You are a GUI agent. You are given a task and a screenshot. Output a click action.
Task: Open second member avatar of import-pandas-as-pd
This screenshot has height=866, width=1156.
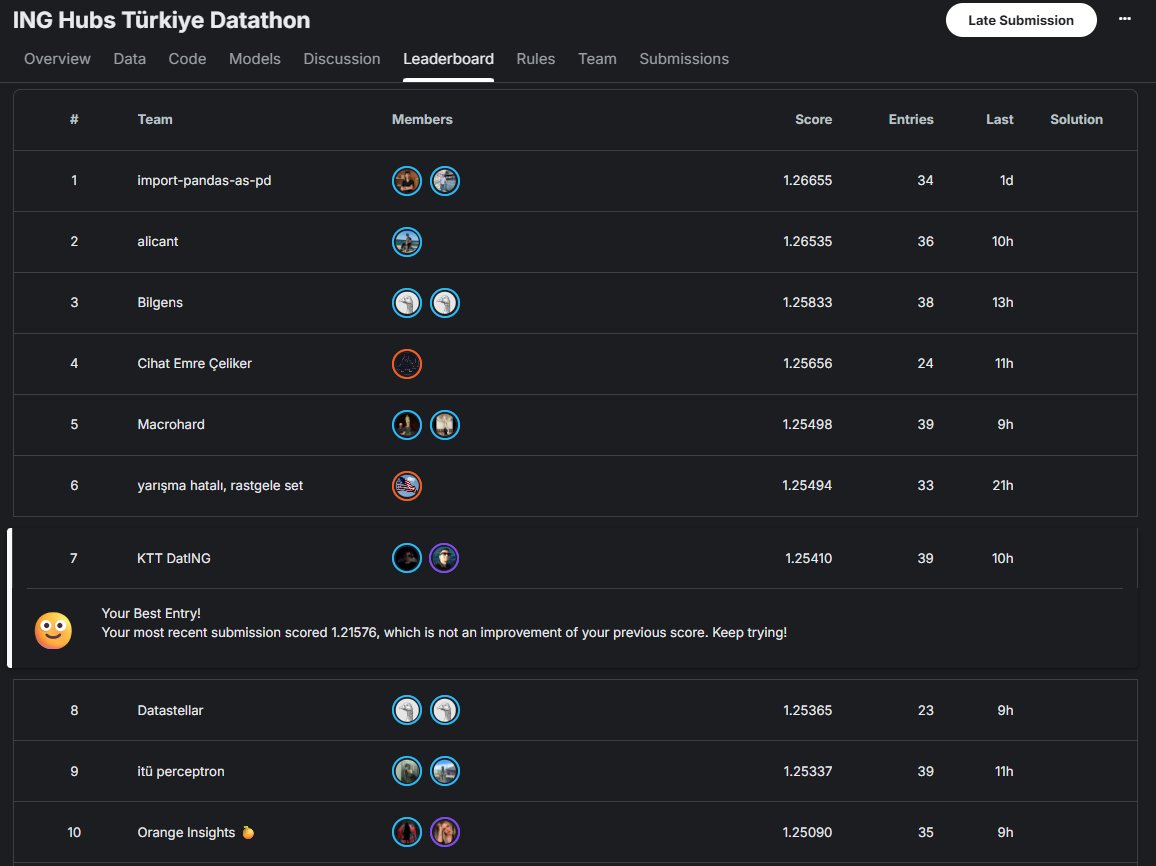point(445,181)
